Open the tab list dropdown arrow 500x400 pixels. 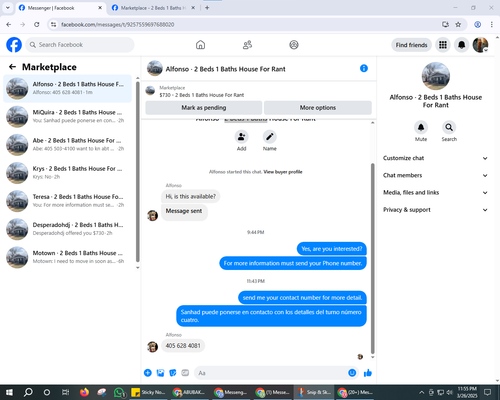(8, 8)
